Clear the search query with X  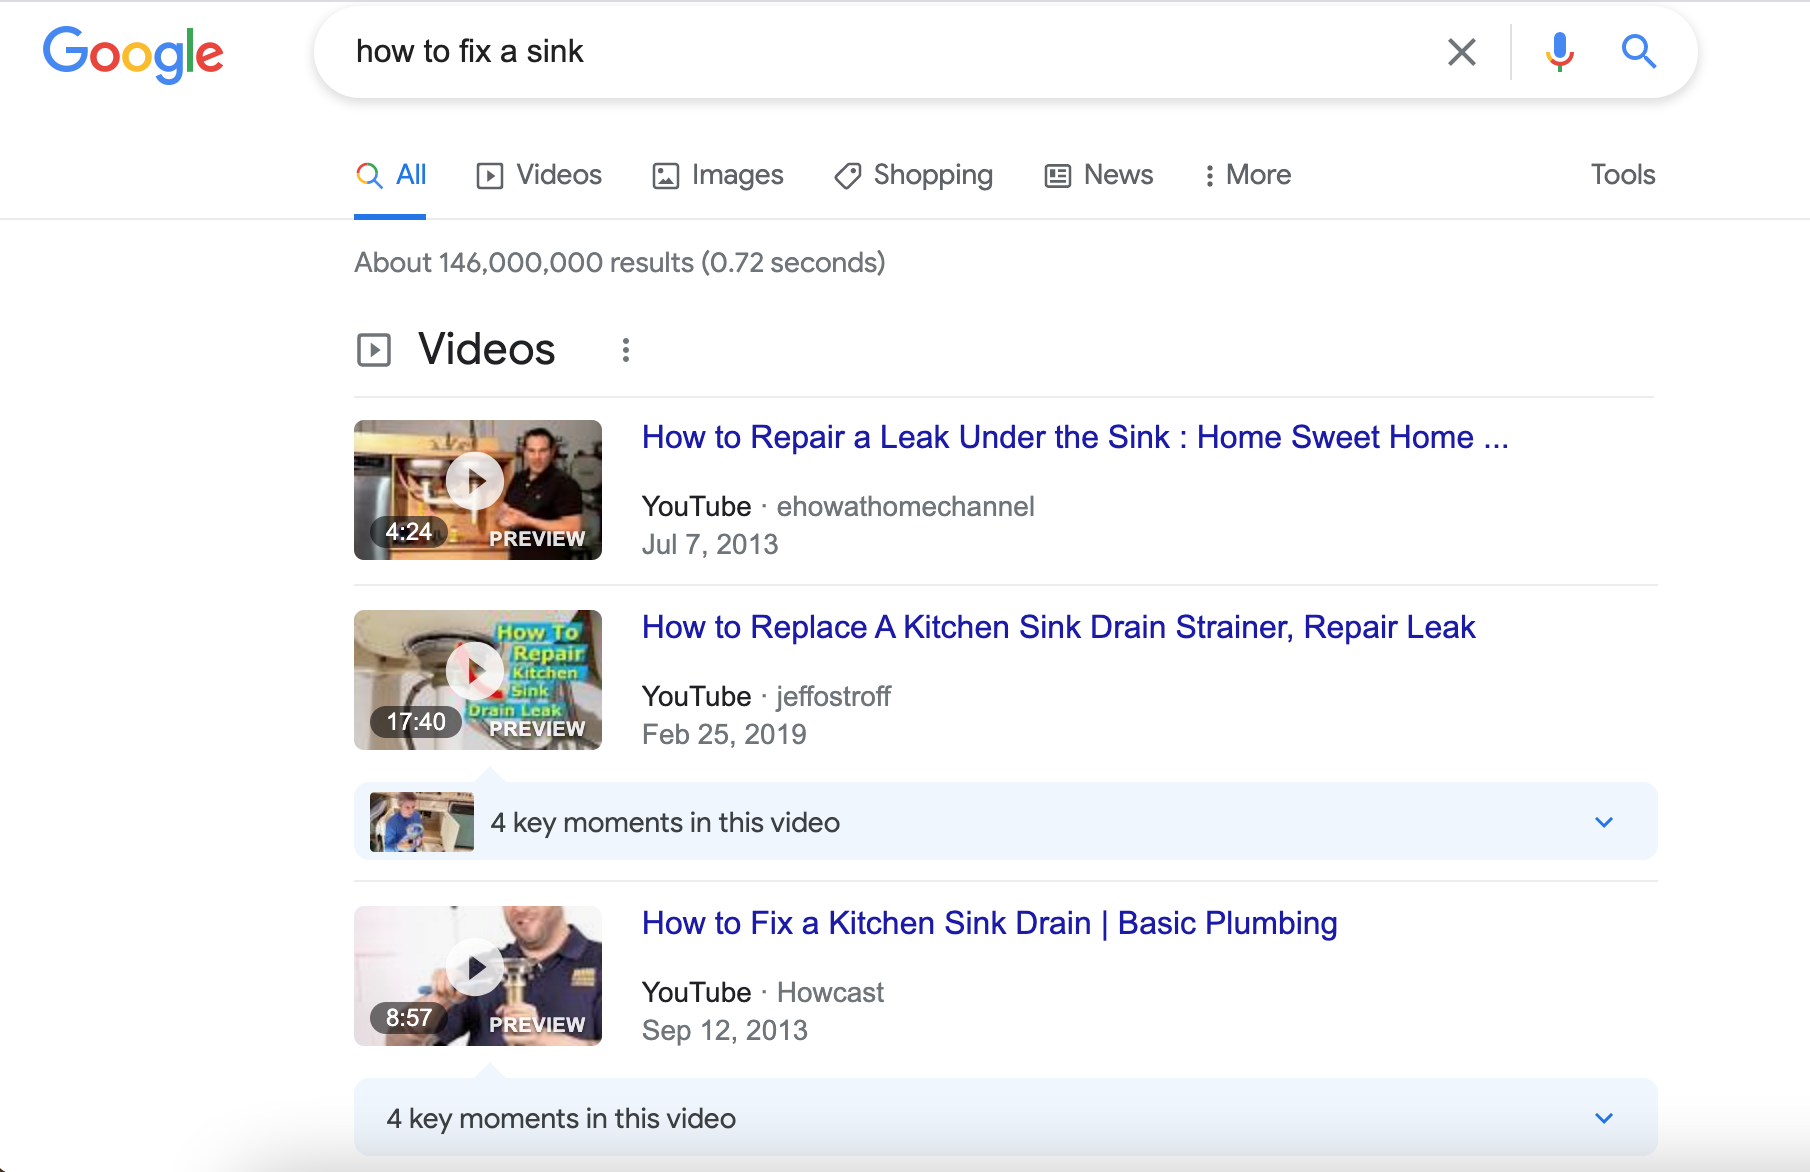pyautogui.click(x=1462, y=52)
